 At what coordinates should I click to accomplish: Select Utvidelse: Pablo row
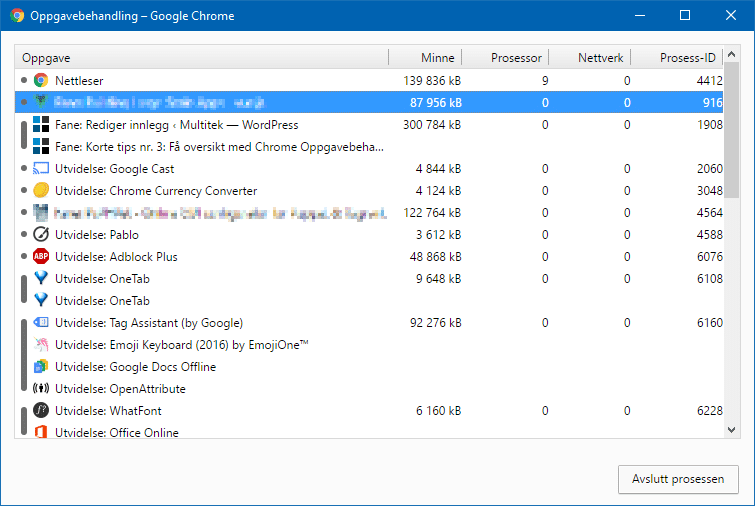coord(369,234)
